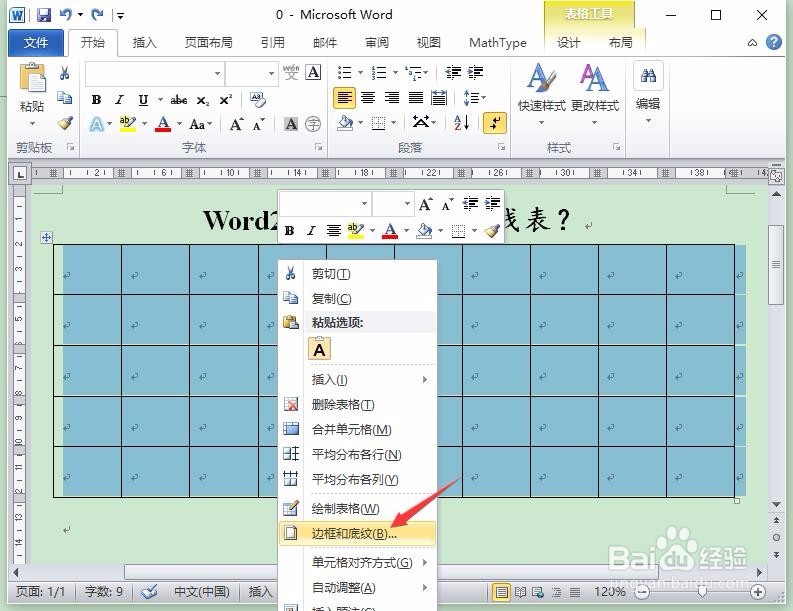Expand the Bullets list dropdown arrow
The height and width of the screenshot is (611, 793).
click(x=360, y=73)
